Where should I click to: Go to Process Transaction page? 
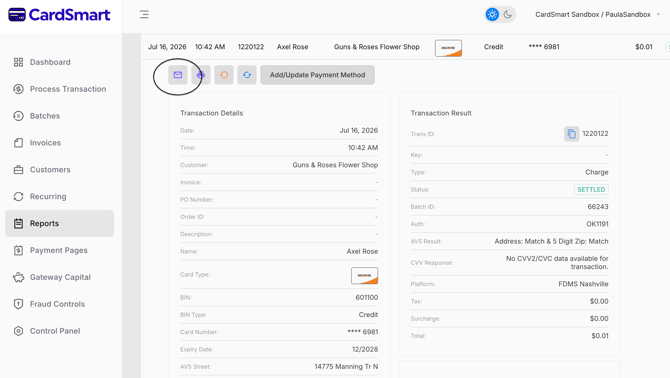point(59,89)
